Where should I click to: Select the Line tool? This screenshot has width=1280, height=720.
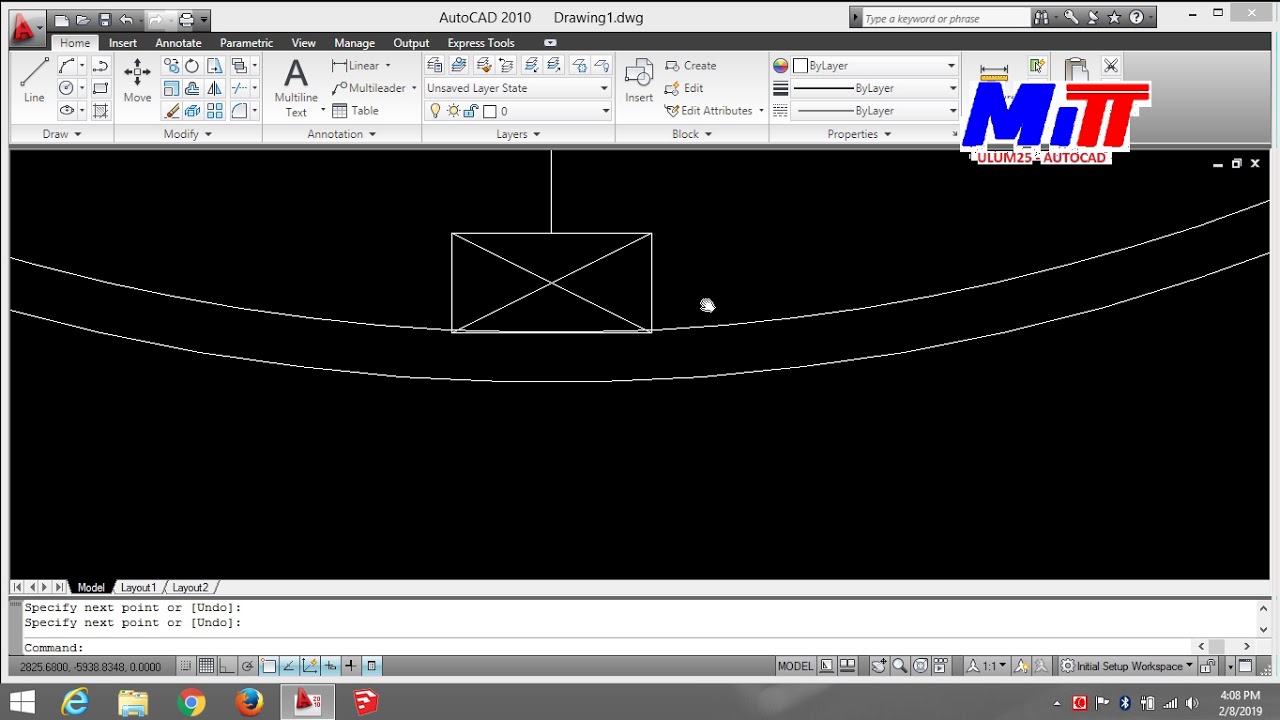(x=34, y=81)
